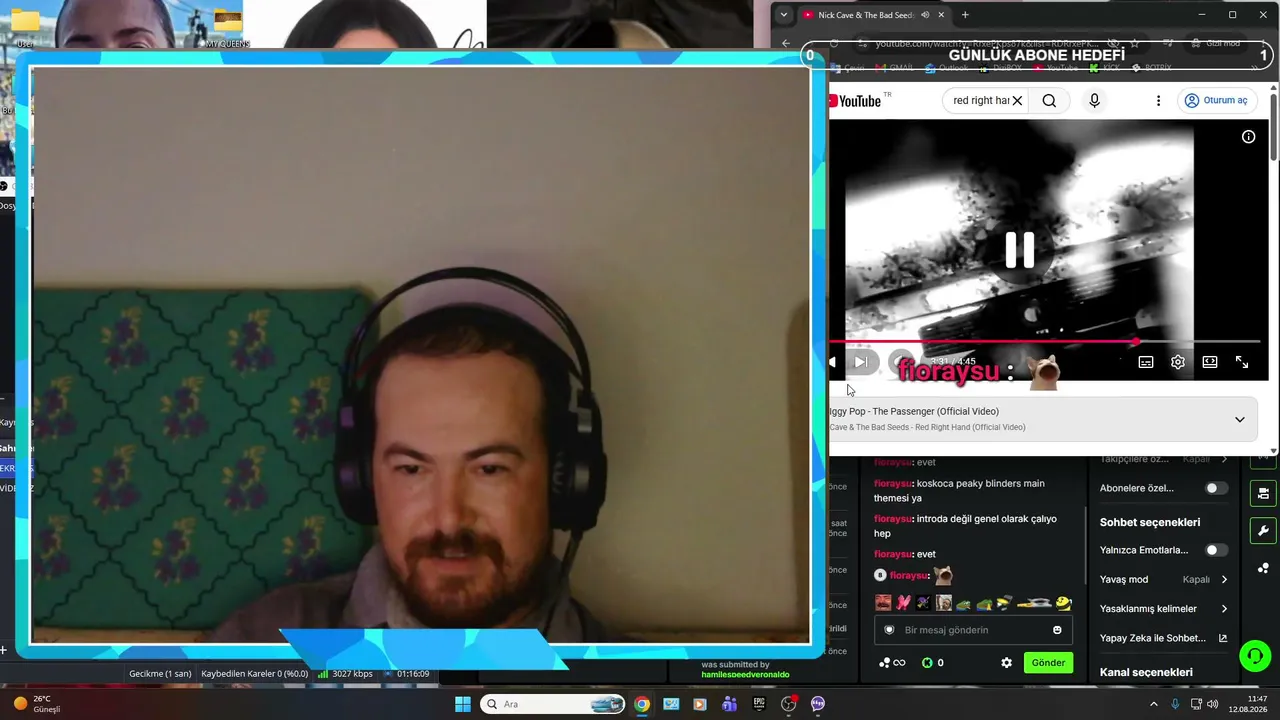
Task: Open the Windows Start menu
Action: click(x=463, y=704)
